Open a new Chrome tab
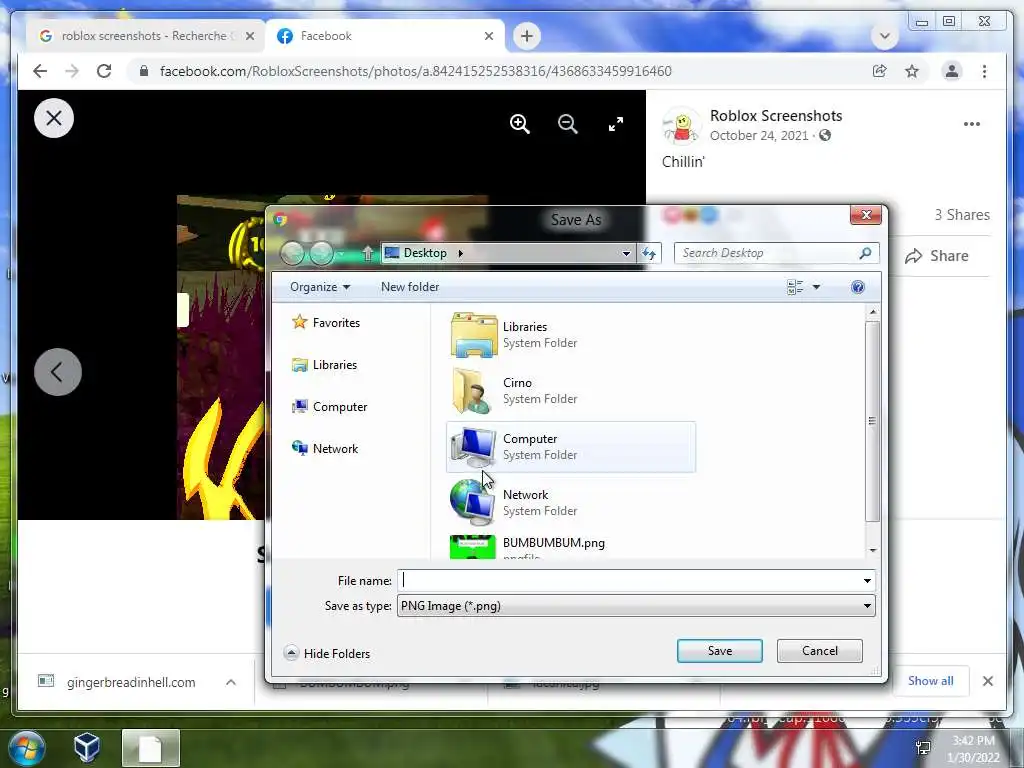Image resolution: width=1024 pixels, height=768 pixels. [x=527, y=36]
